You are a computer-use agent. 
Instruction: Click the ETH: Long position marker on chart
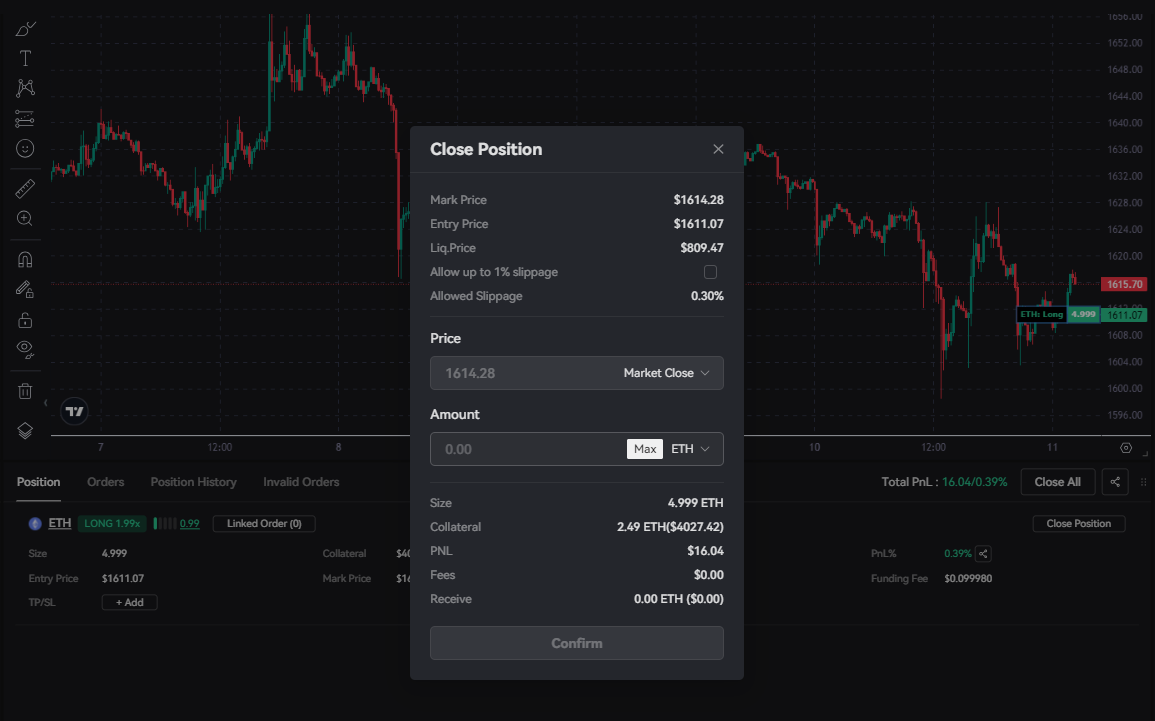point(1042,314)
